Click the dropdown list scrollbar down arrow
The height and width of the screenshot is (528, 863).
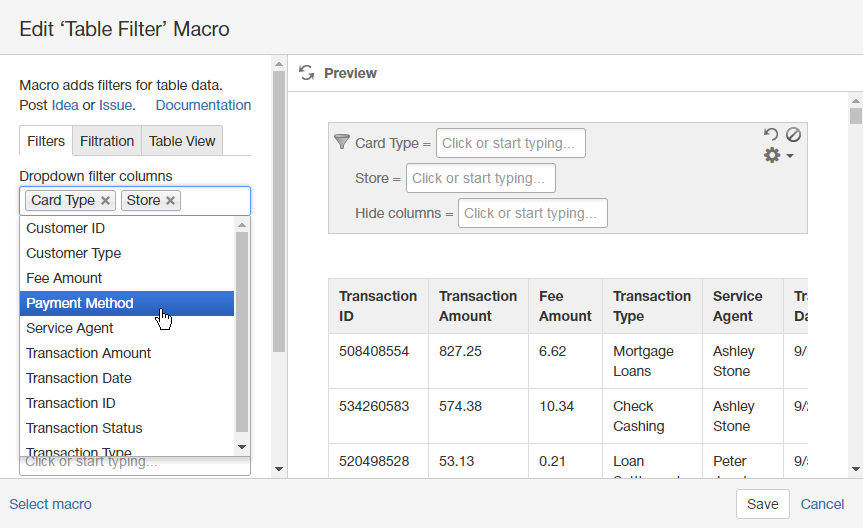[242, 446]
